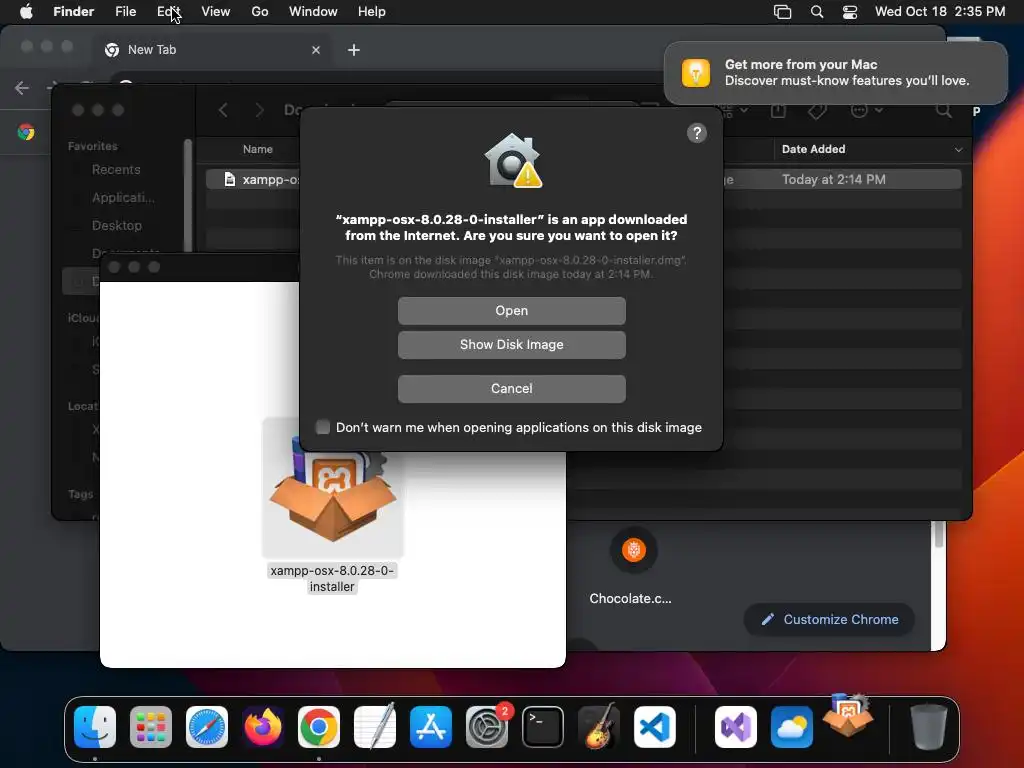The width and height of the screenshot is (1024, 768).
Task: Open Launchpad from the Dock
Action: coord(151,727)
